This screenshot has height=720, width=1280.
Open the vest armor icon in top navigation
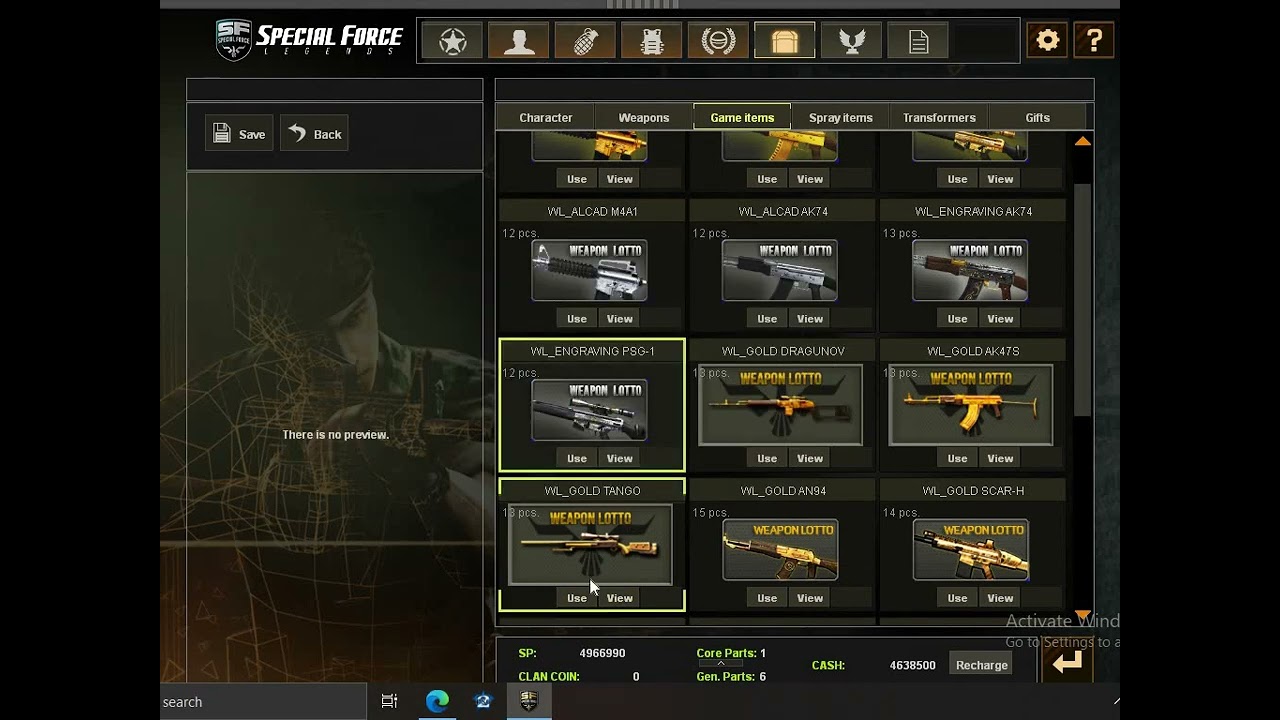652,41
